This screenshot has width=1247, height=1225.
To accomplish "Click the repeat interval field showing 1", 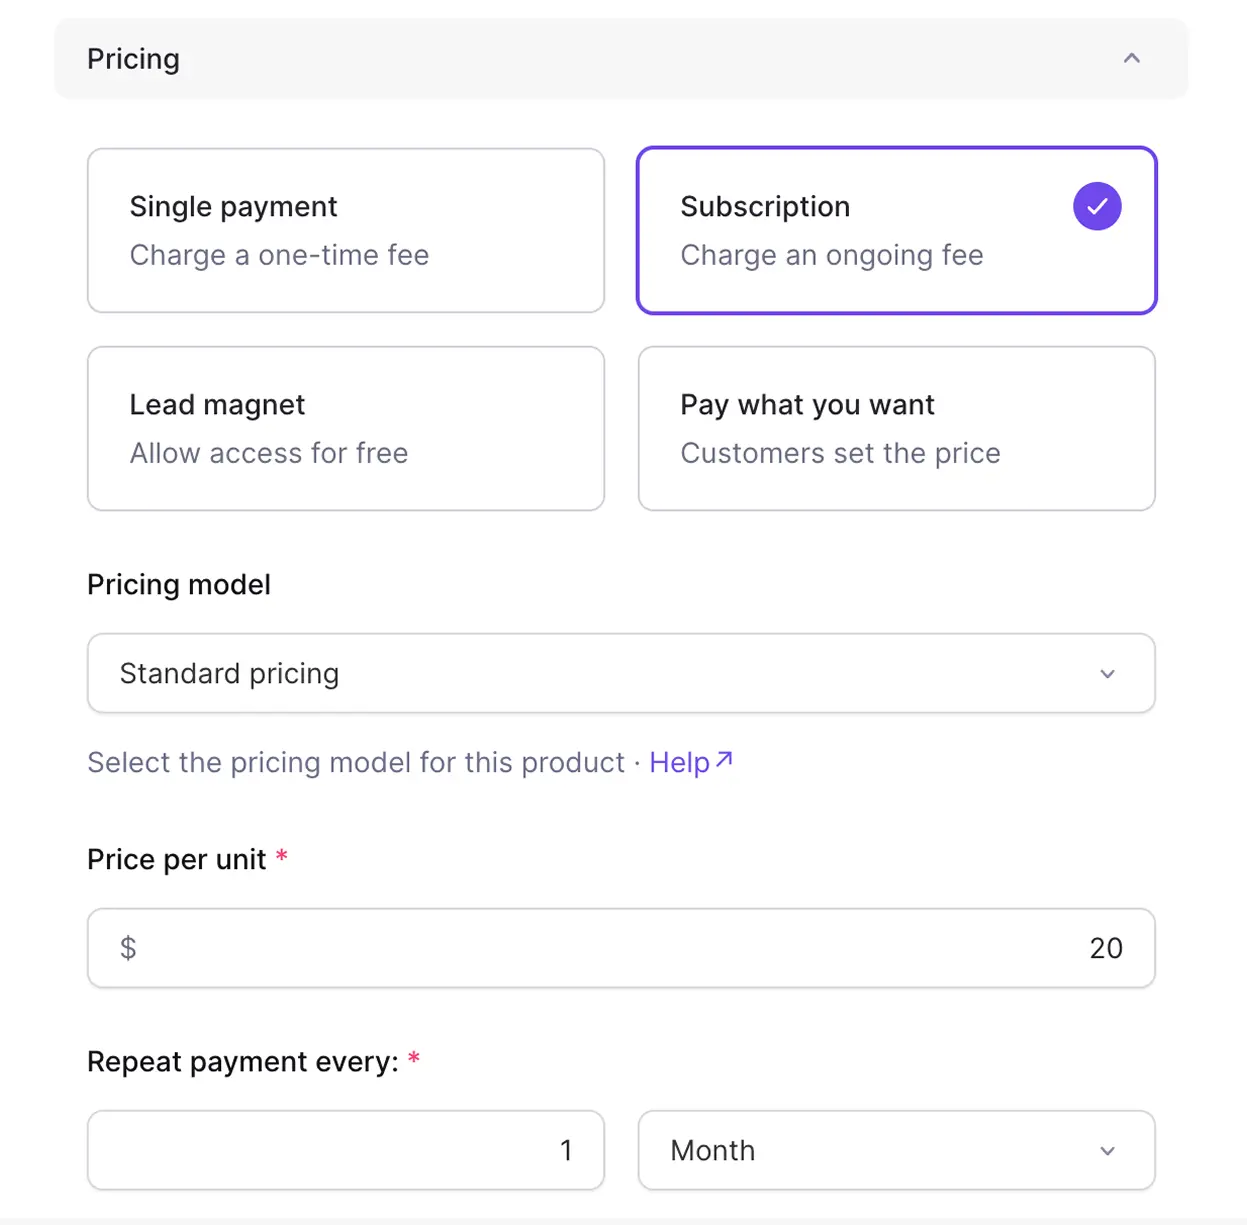I will (x=345, y=1151).
